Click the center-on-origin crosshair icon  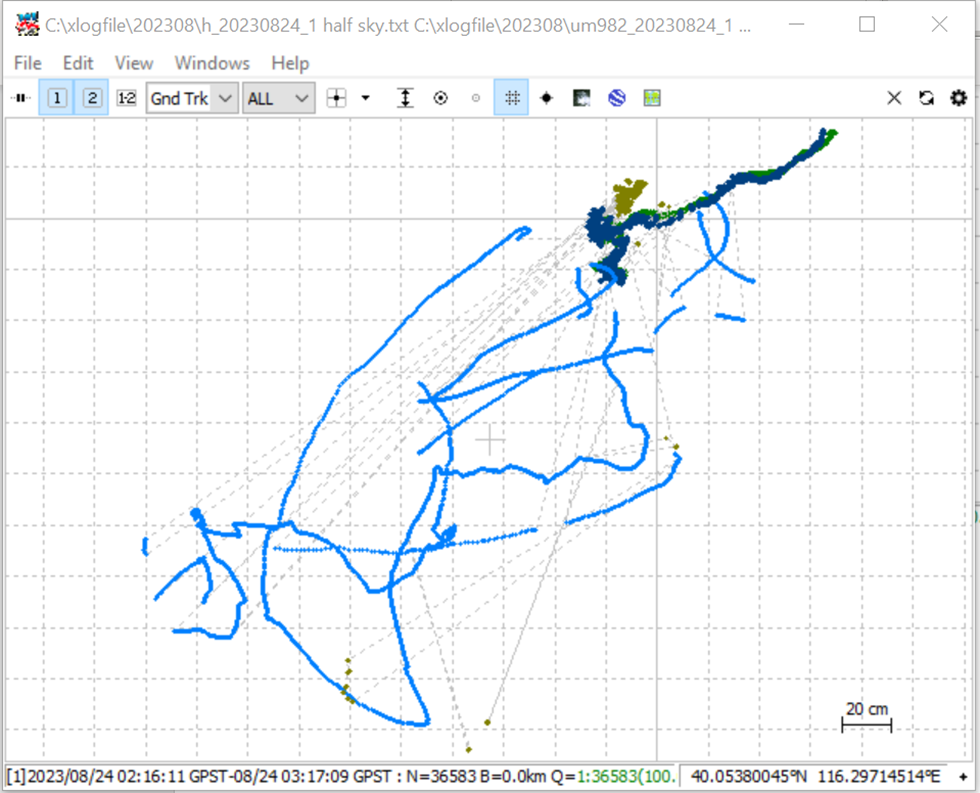tap(336, 98)
